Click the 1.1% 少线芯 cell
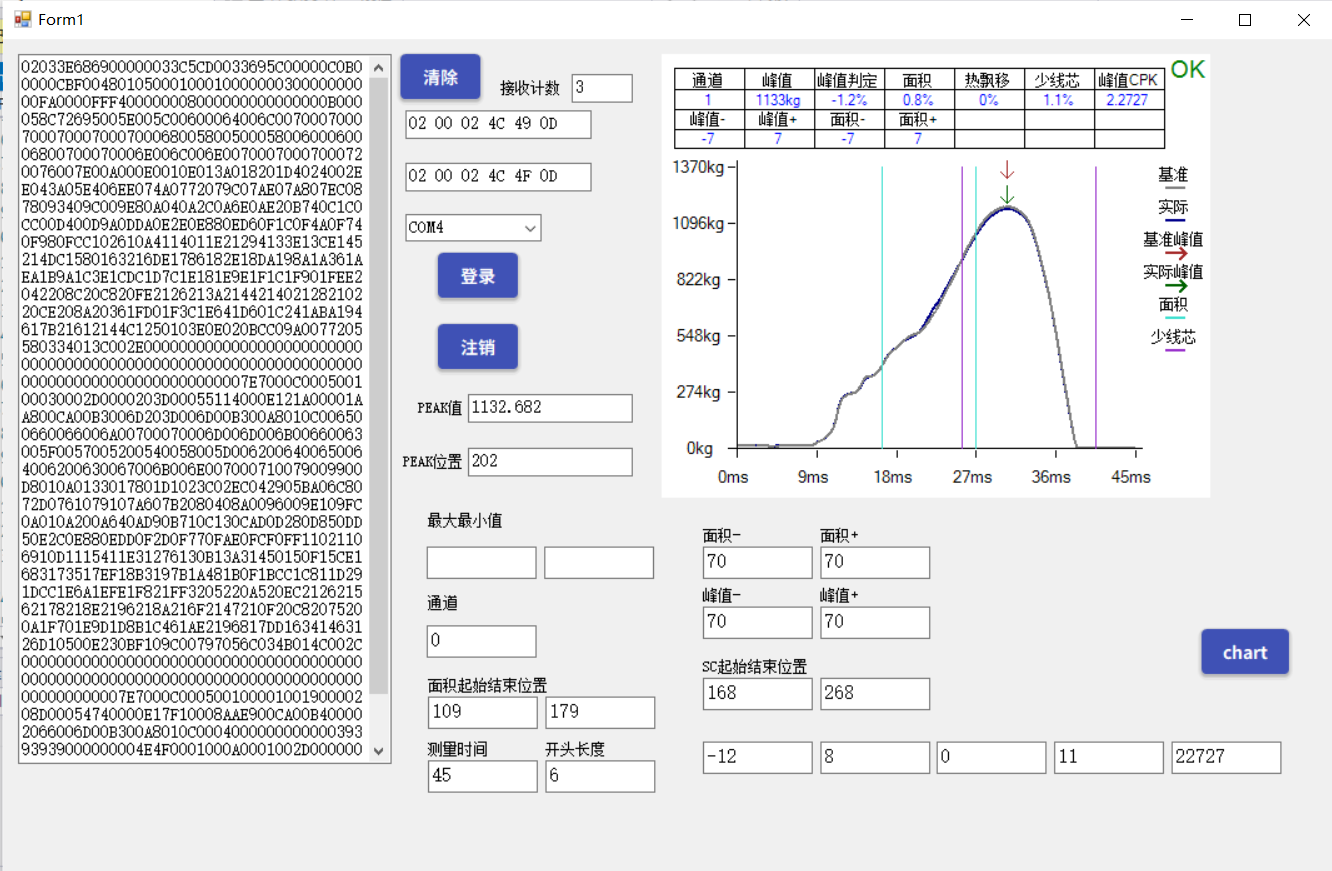The height and width of the screenshot is (871, 1332). pyautogui.click(x=1059, y=100)
